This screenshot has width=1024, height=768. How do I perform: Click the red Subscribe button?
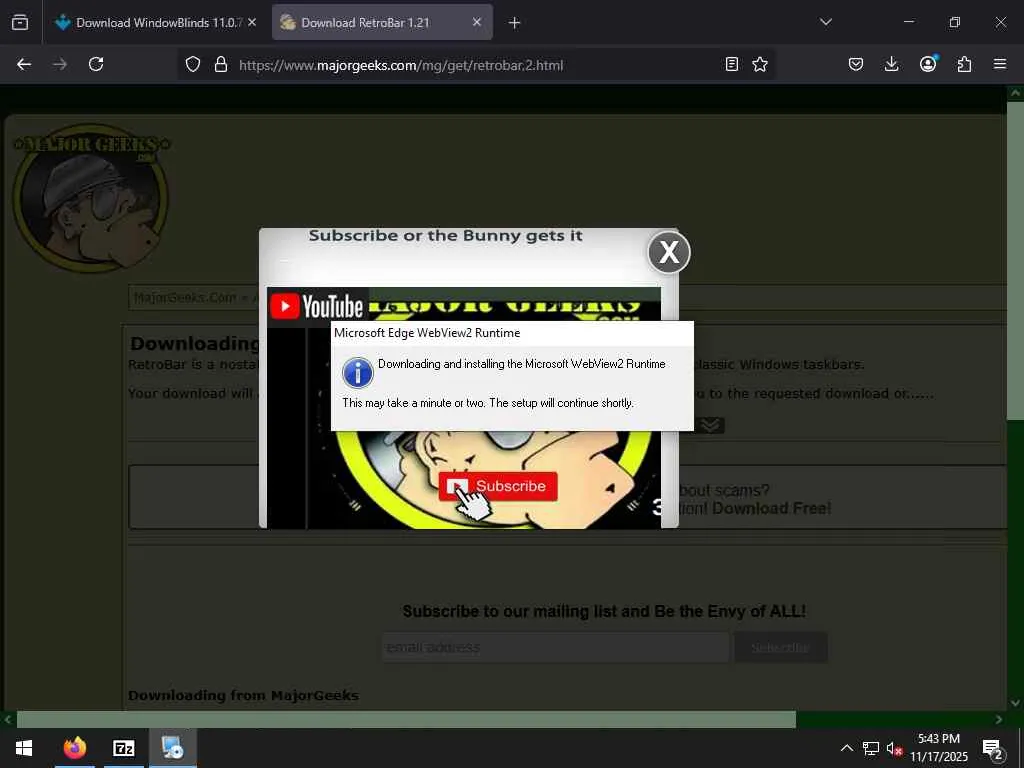point(498,487)
